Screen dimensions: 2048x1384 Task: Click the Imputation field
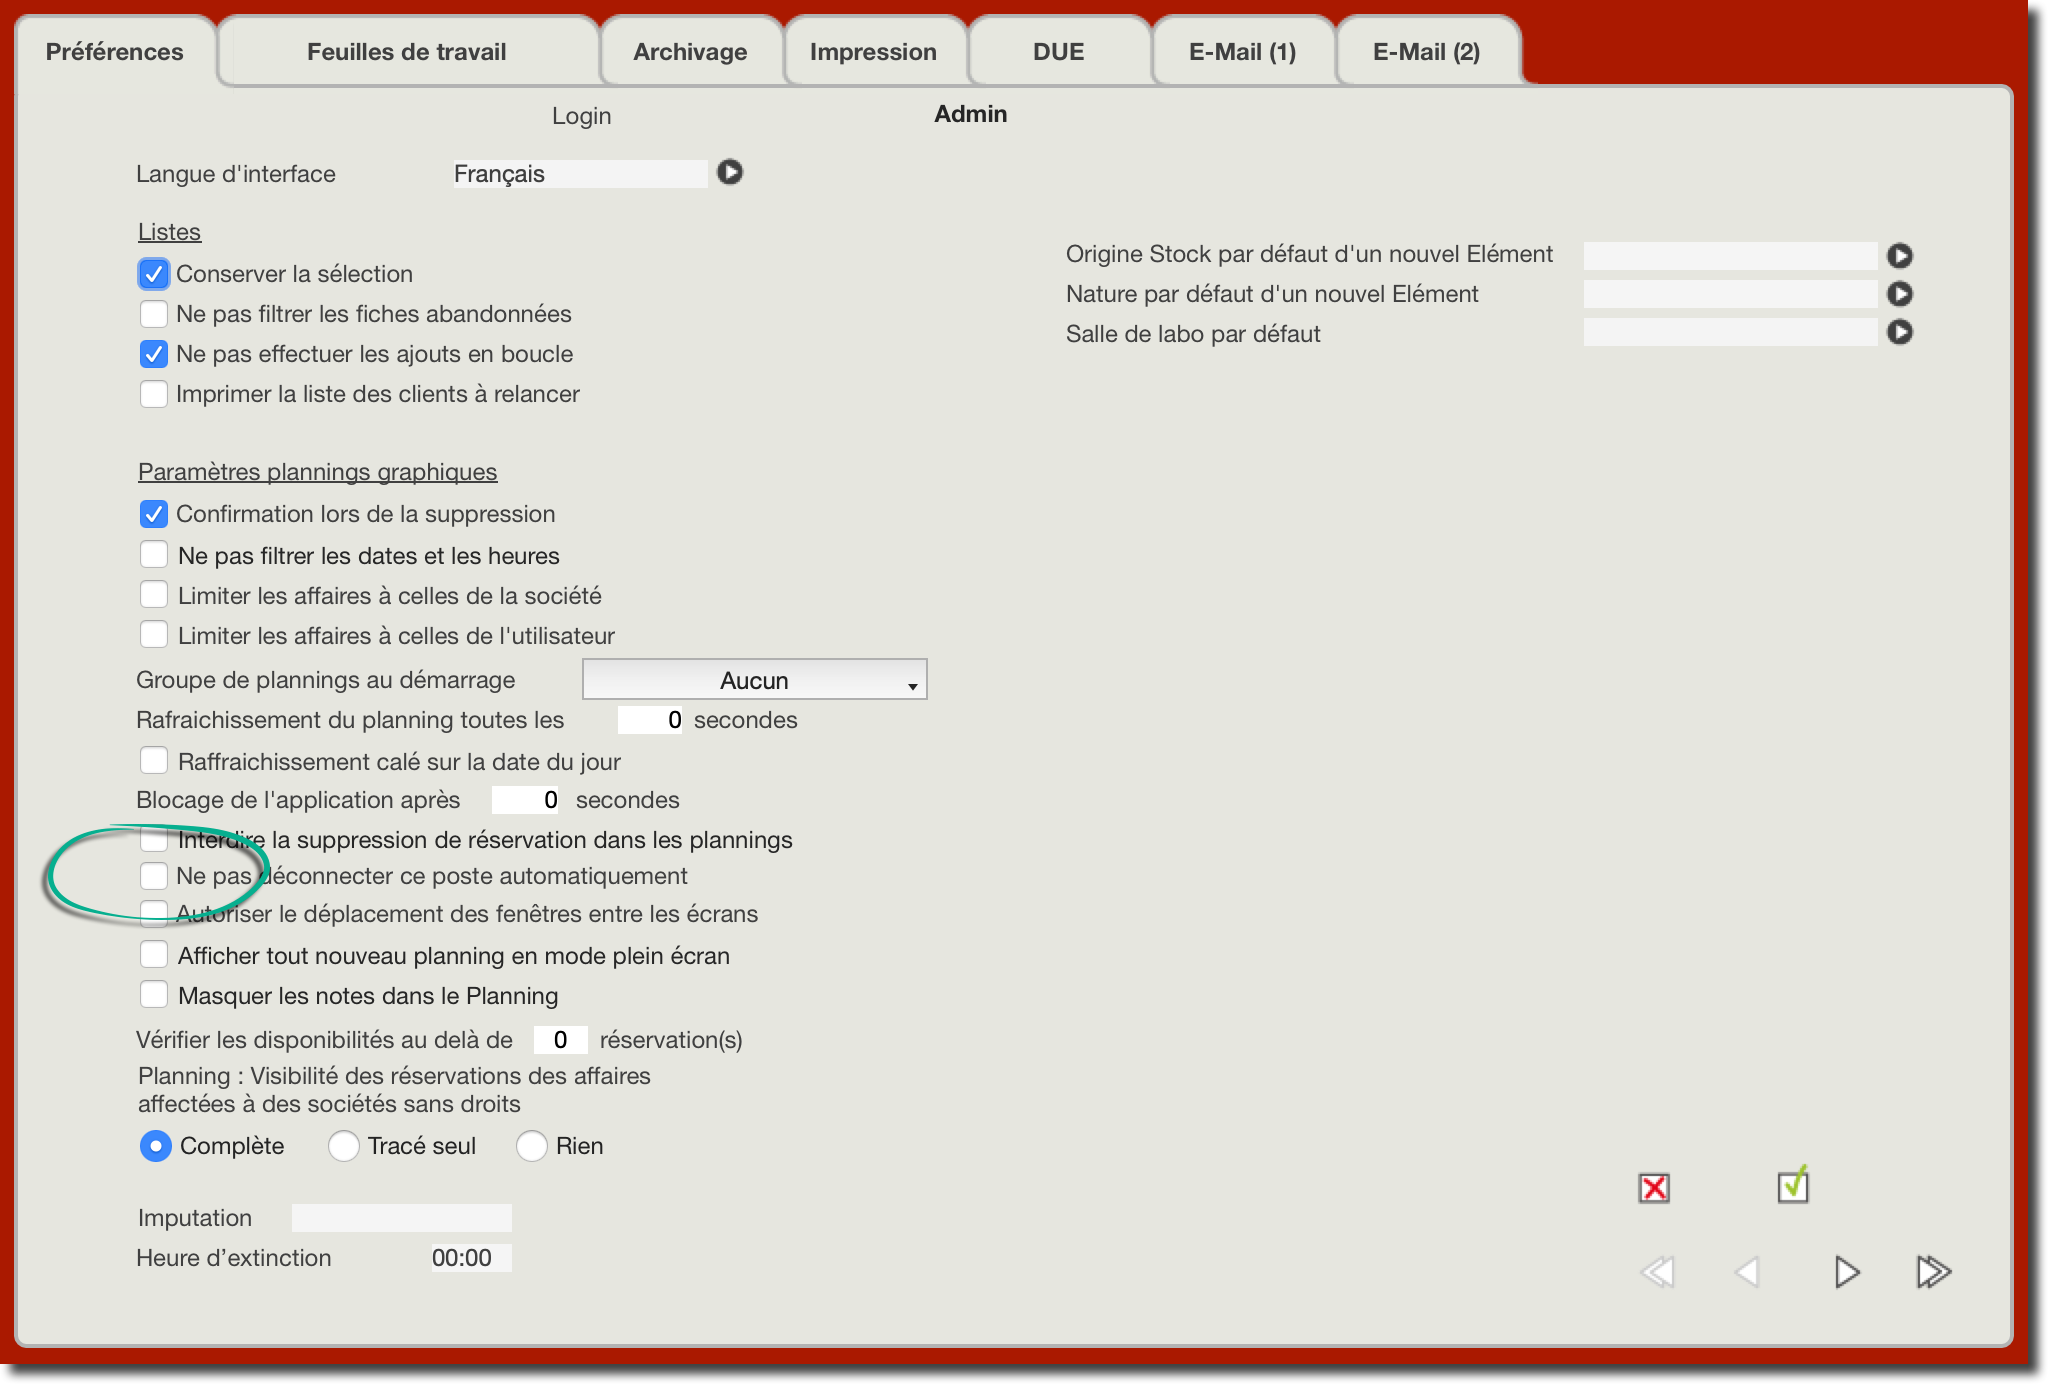(x=402, y=1218)
